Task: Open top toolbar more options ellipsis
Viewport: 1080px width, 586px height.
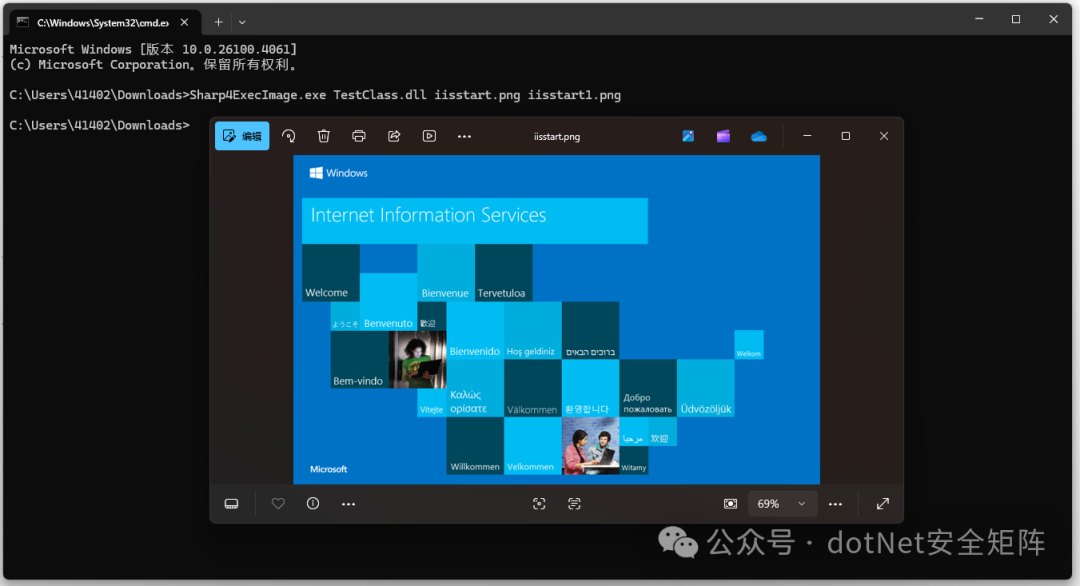Action: 464,136
